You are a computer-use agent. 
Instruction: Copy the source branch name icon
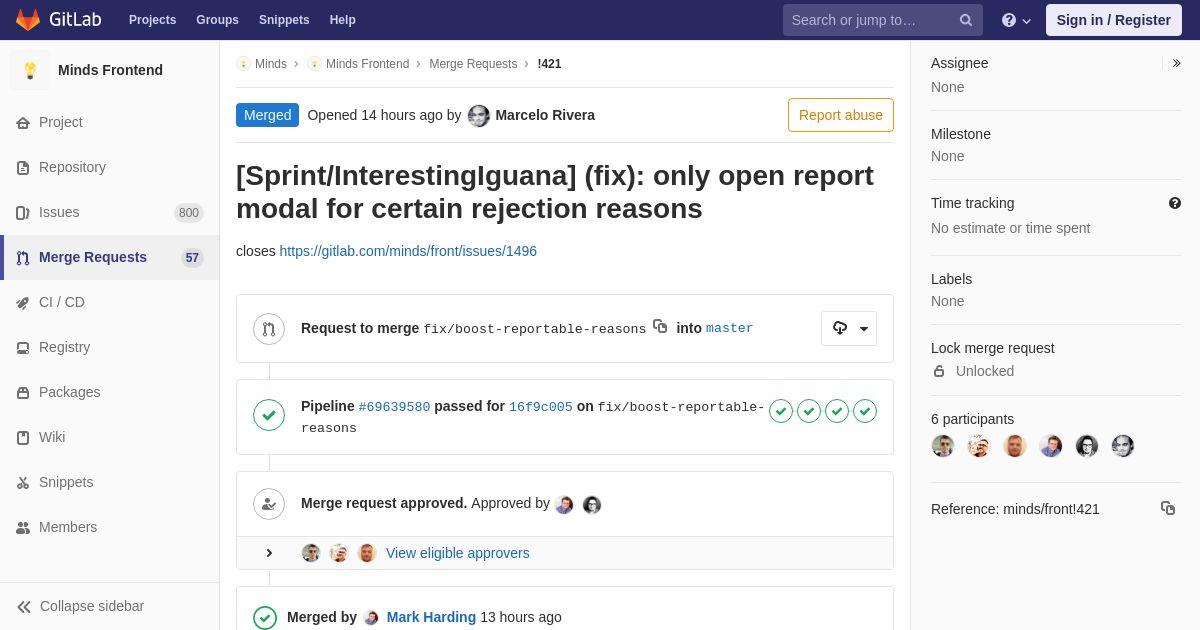click(x=660, y=326)
